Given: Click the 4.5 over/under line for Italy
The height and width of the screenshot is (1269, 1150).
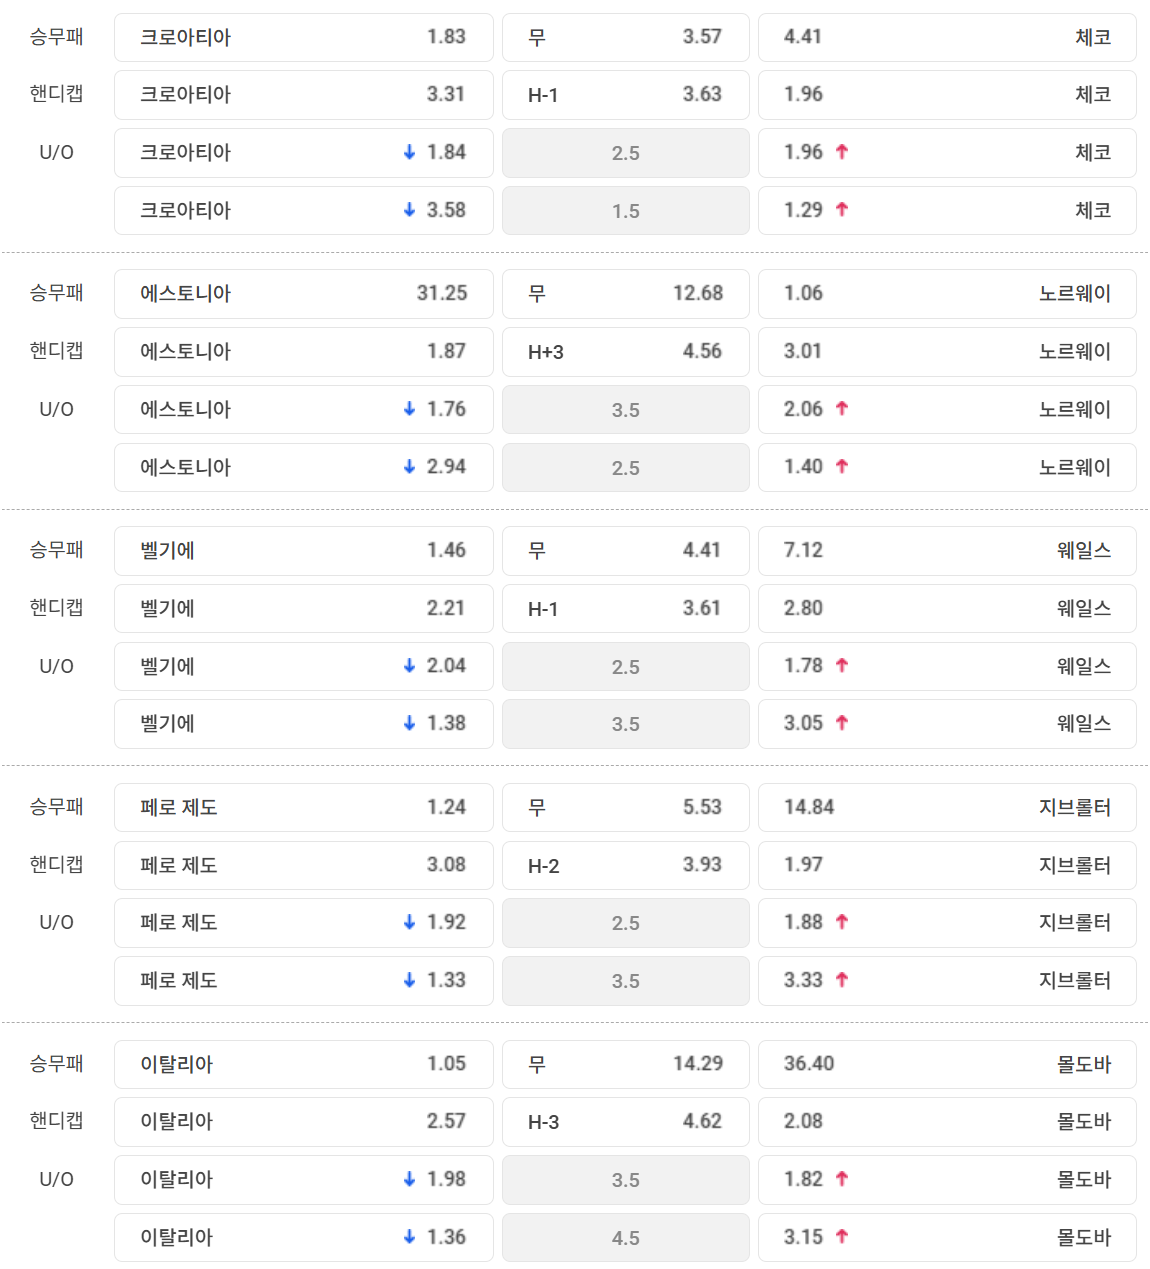Looking at the screenshot, I should (626, 1237).
